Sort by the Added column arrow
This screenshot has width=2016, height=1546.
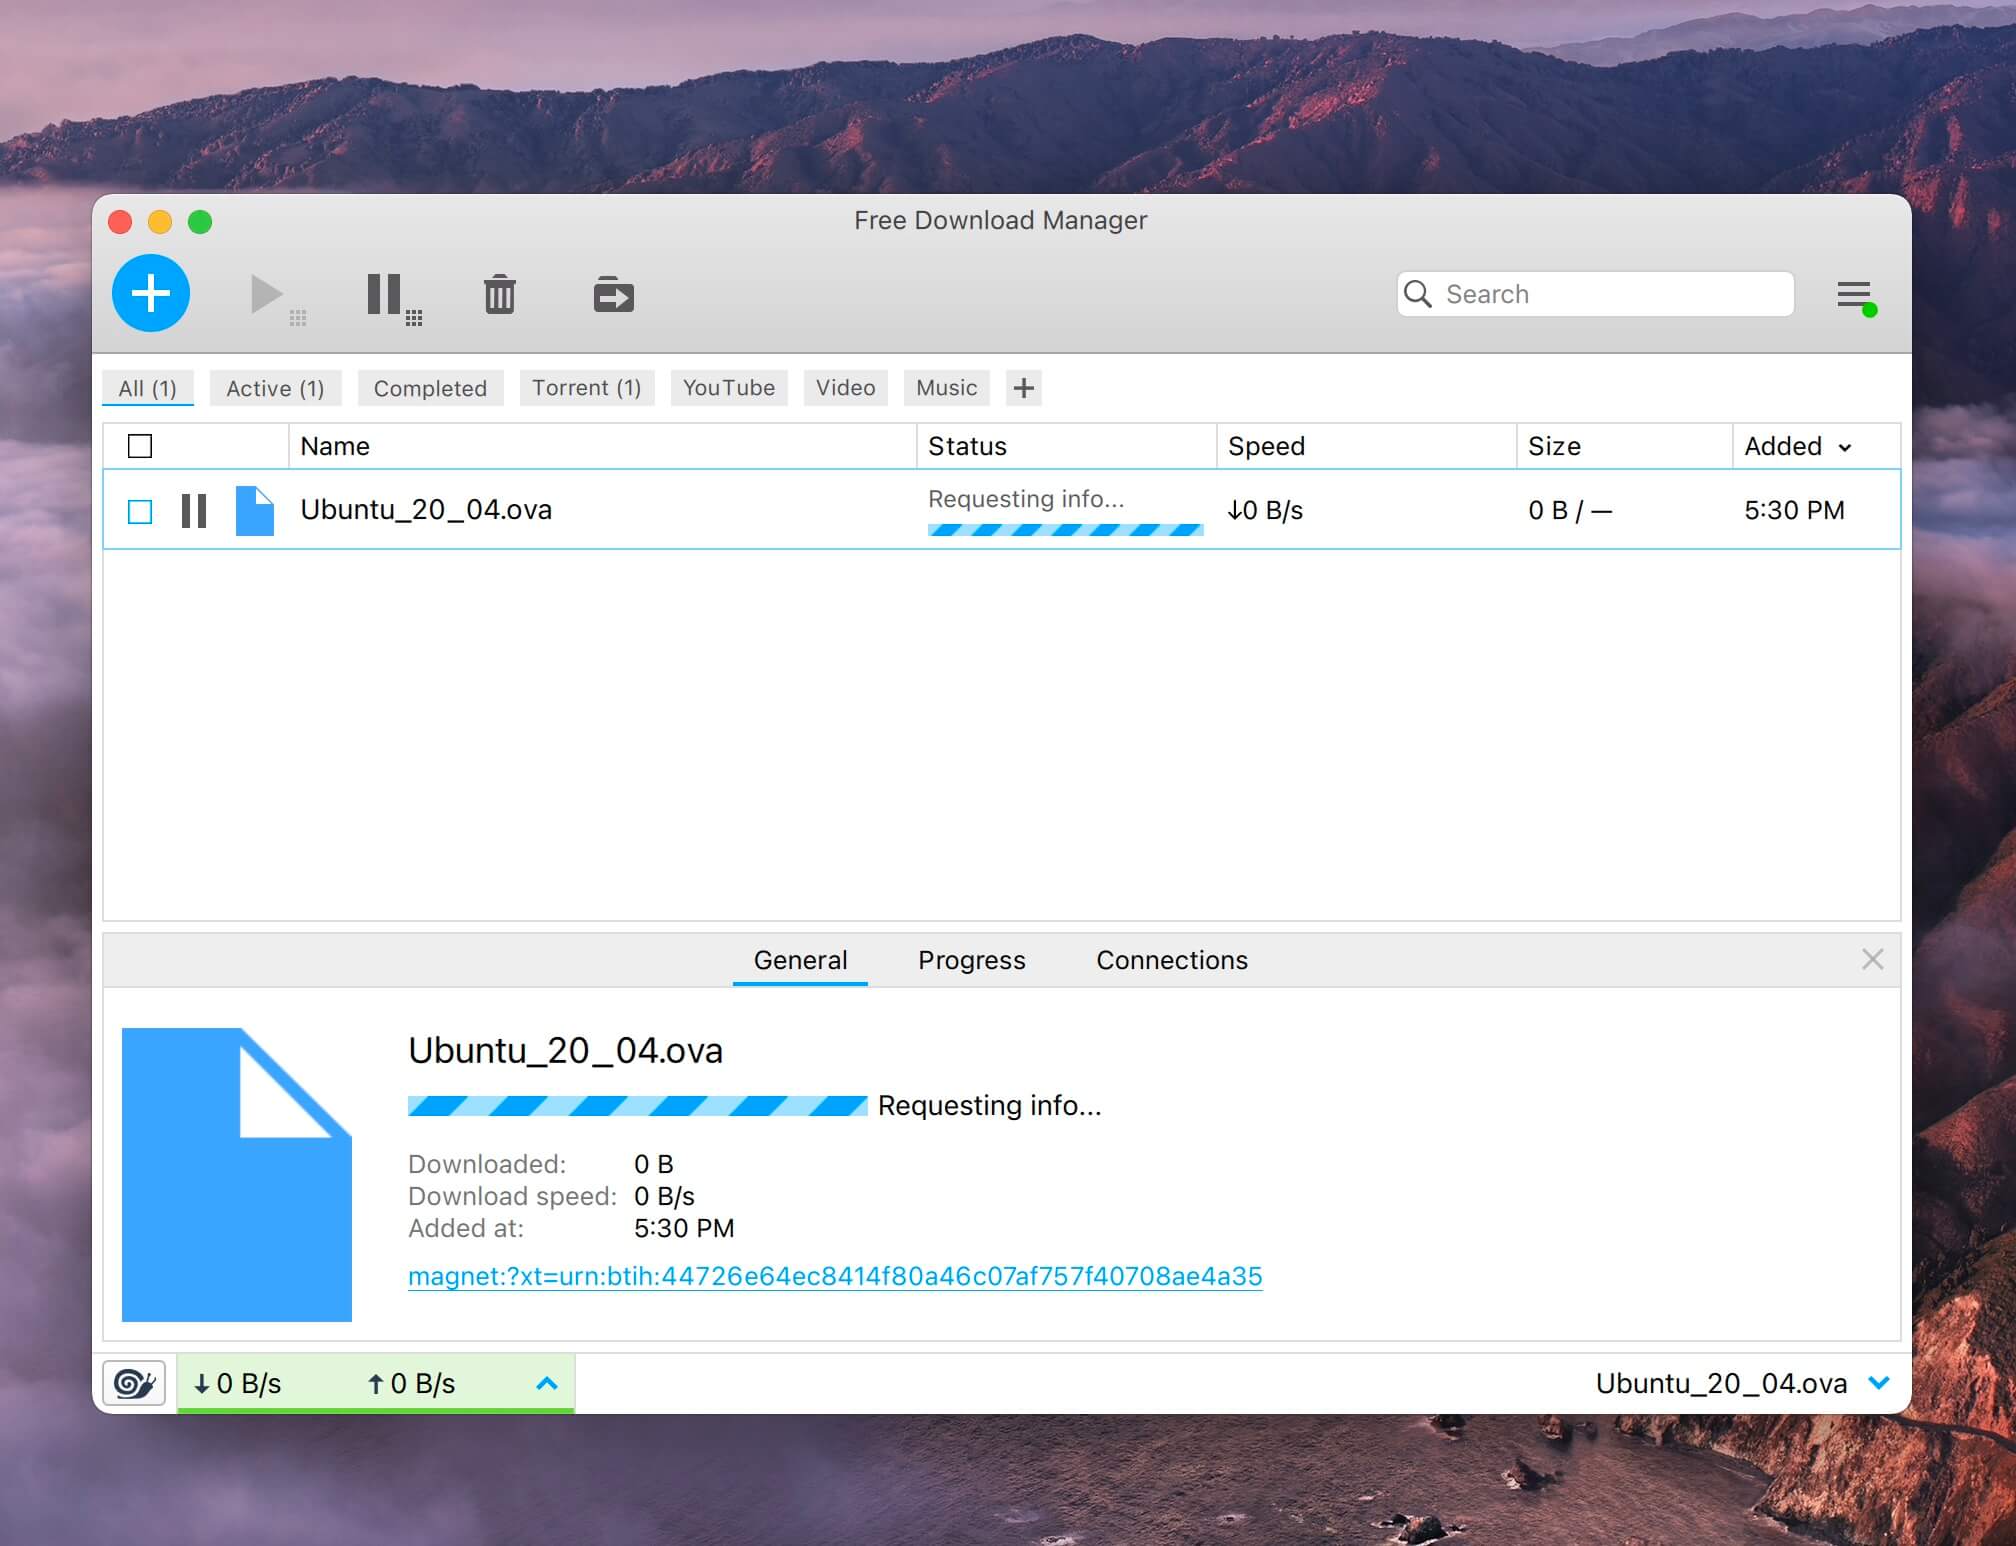pos(1845,447)
